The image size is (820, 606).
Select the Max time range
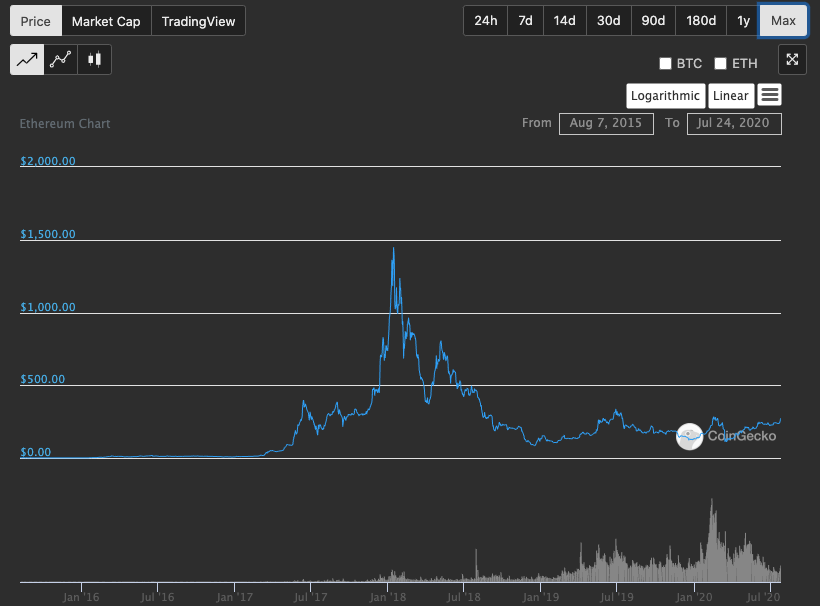[783, 21]
